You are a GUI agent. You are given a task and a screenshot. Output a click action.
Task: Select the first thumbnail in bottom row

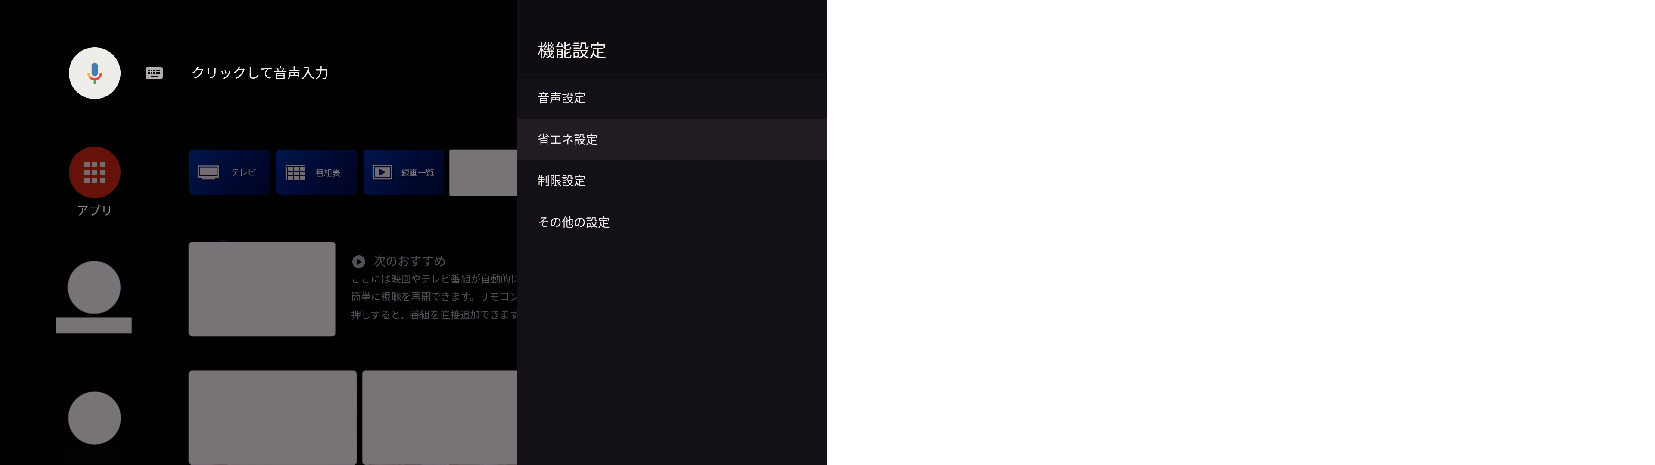273,417
